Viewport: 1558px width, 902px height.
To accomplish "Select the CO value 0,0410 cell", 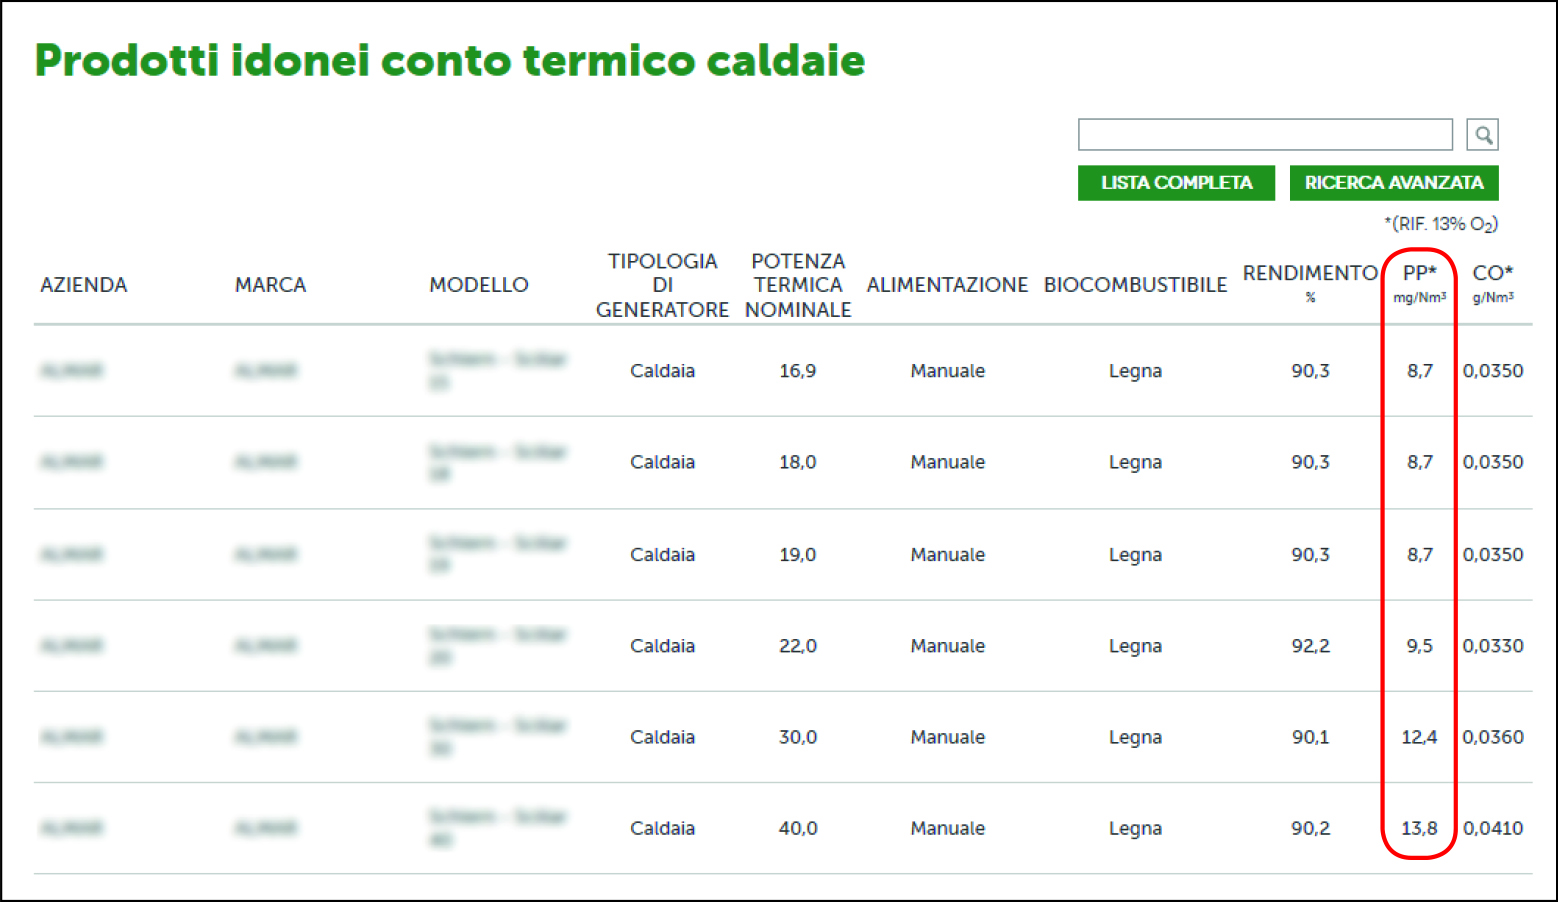I will pyautogui.click(x=1493, y=828).
